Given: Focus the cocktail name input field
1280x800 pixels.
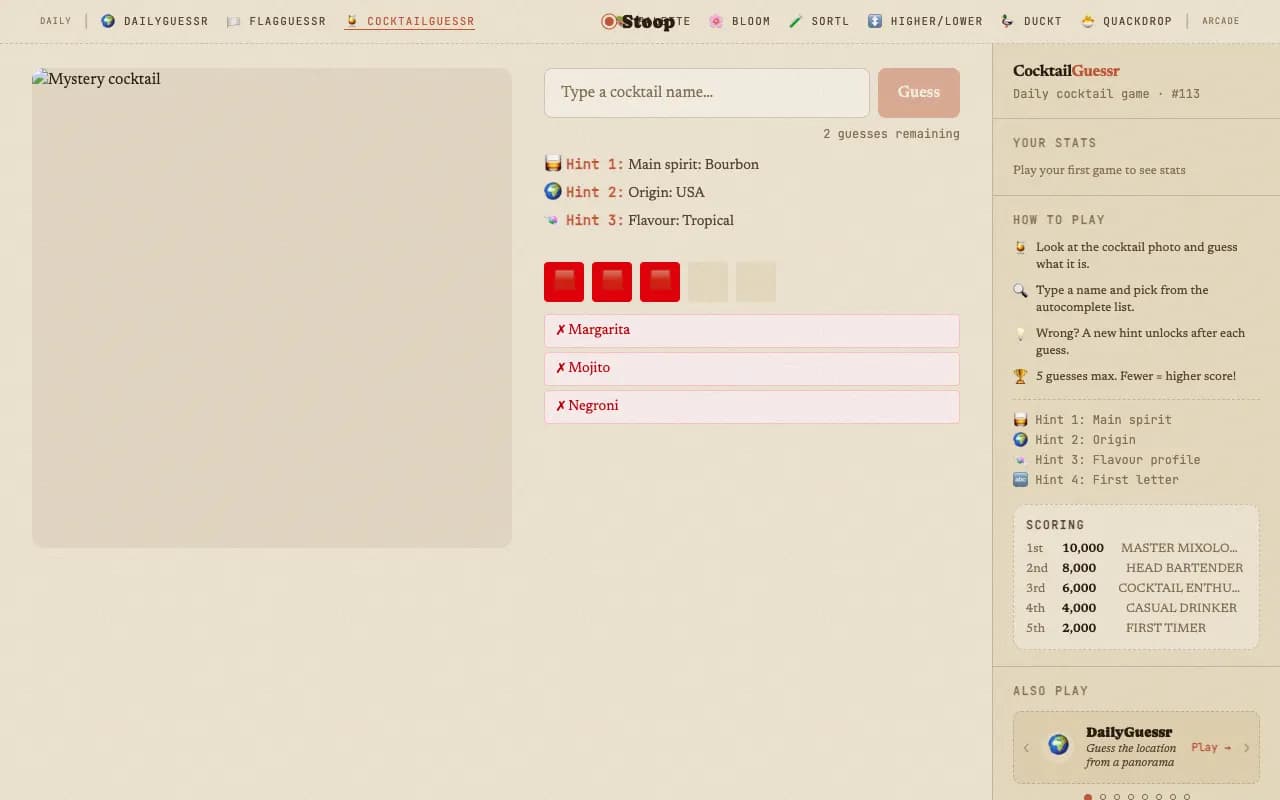Looking at the screenshot, I should point(707,93).
